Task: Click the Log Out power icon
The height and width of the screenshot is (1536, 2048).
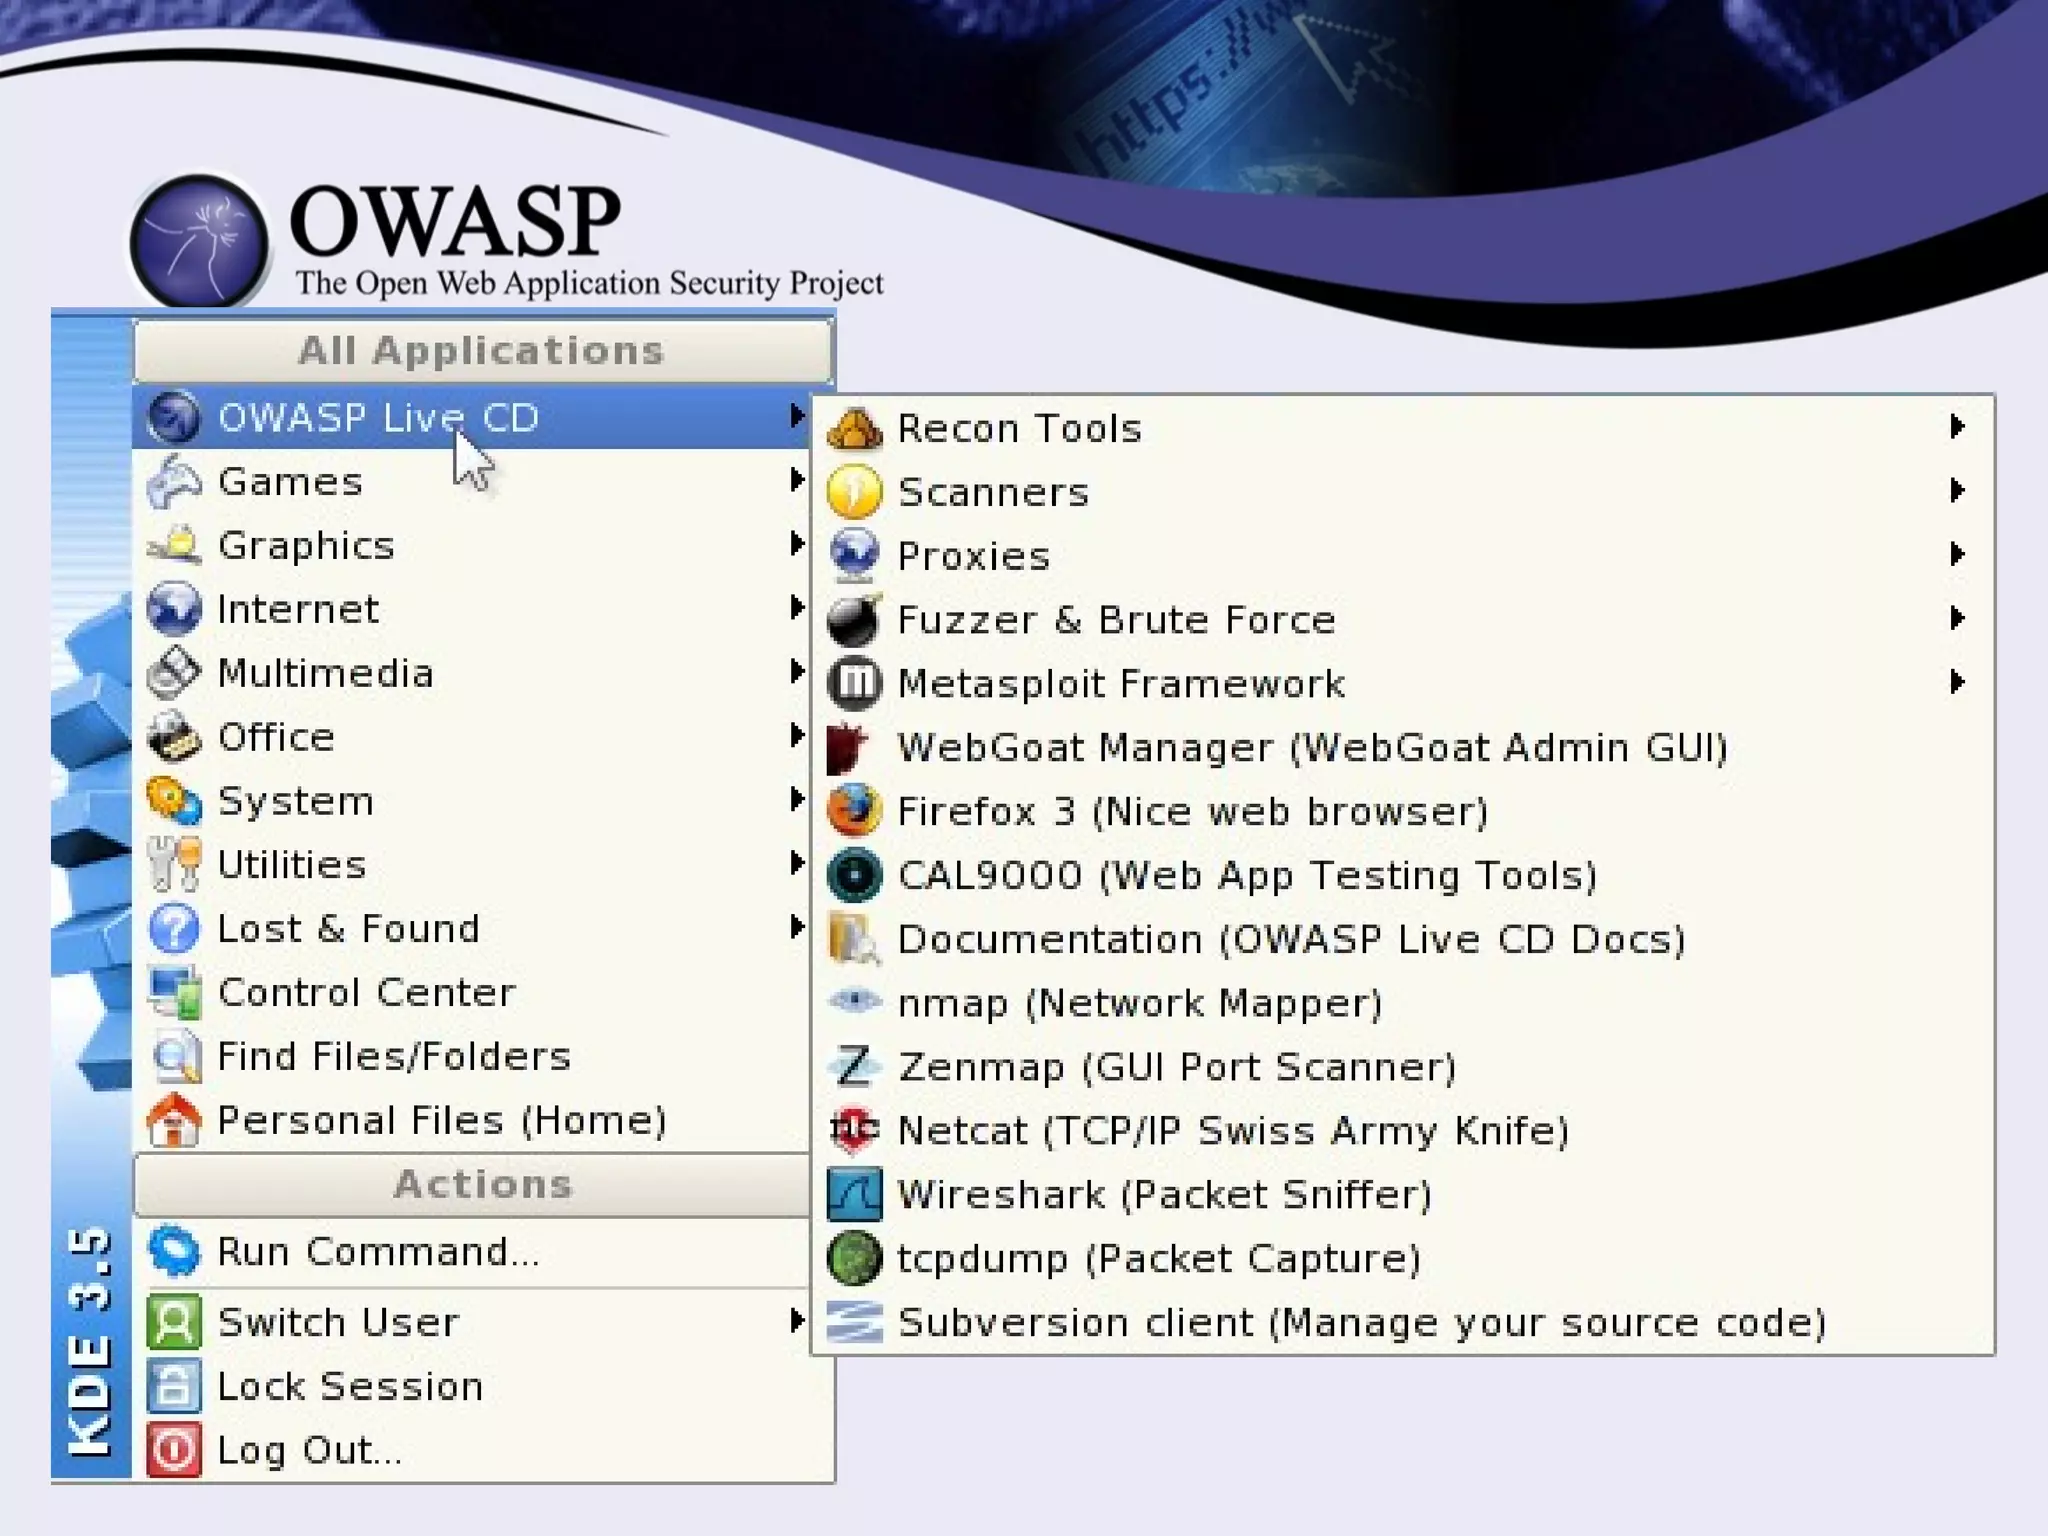Action: pos(174,1449)
